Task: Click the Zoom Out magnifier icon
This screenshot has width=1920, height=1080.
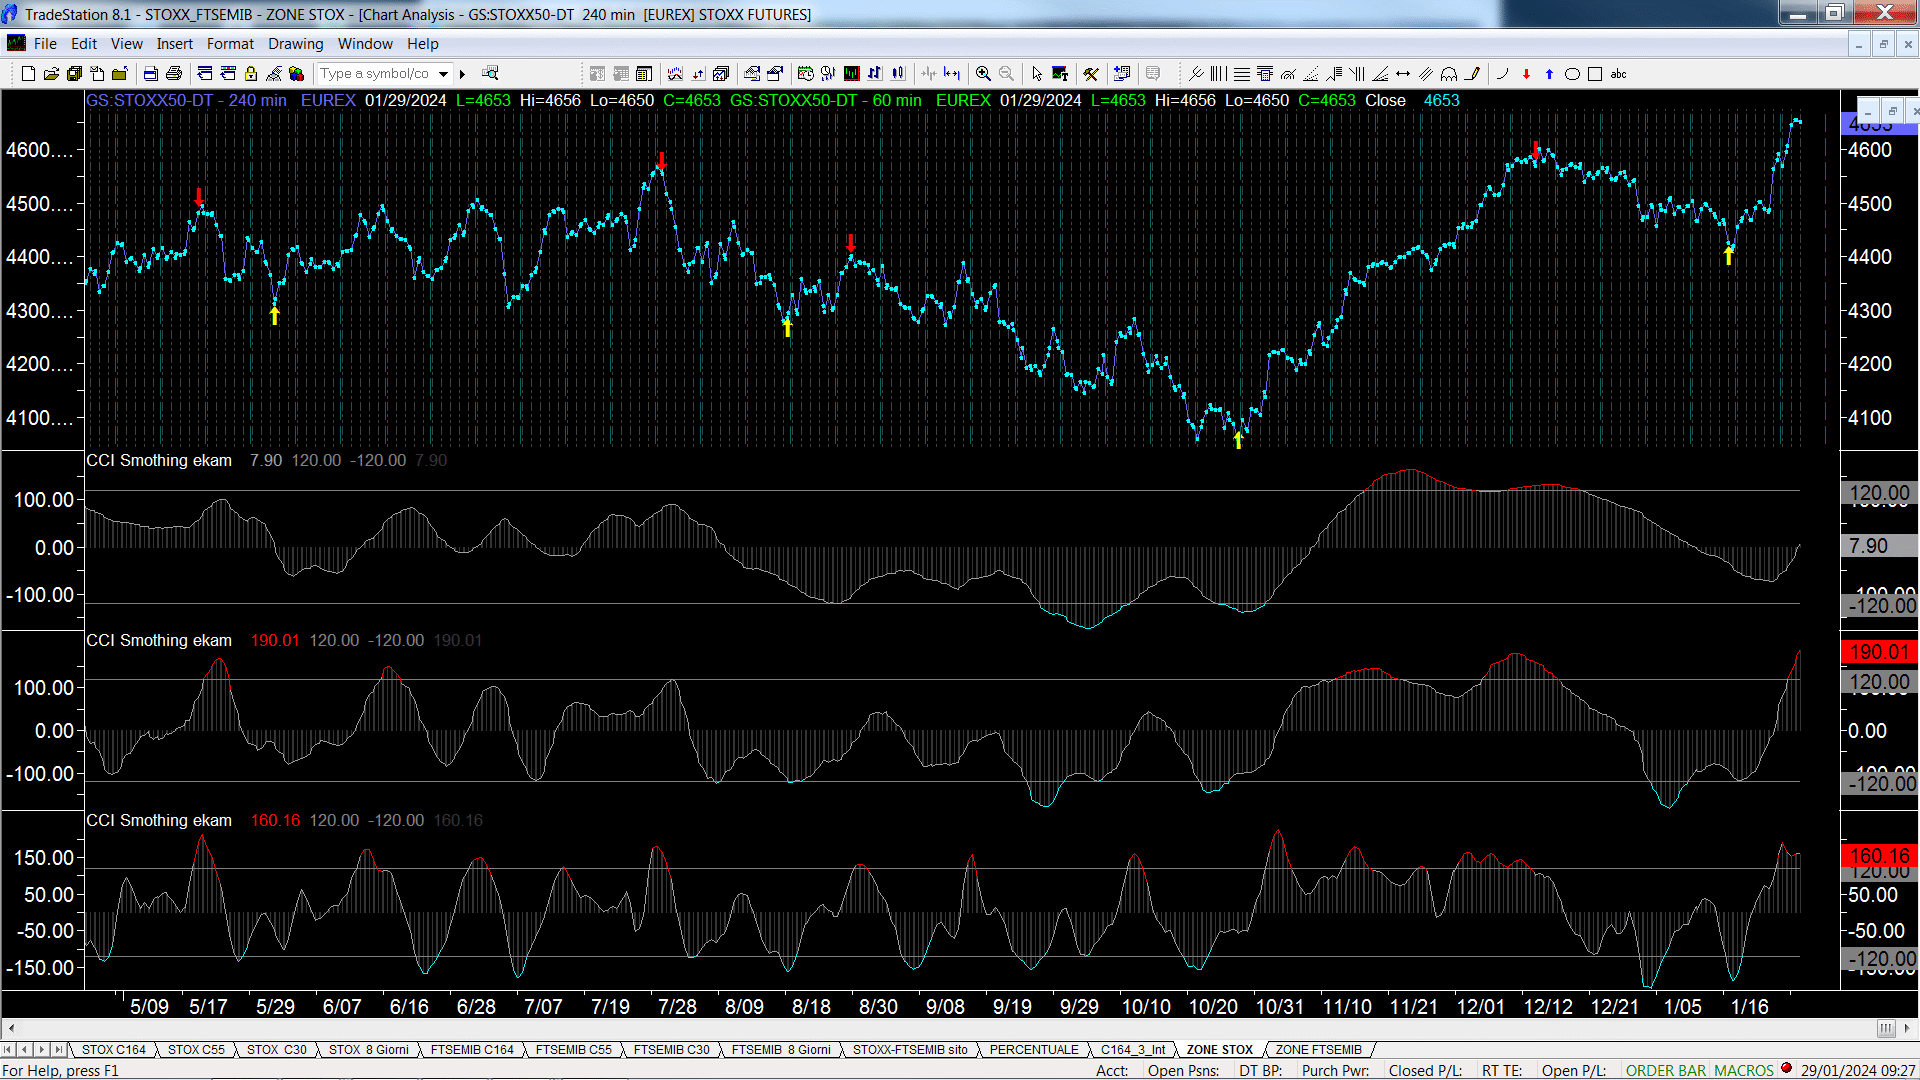Action: (x=1006, y=74)
